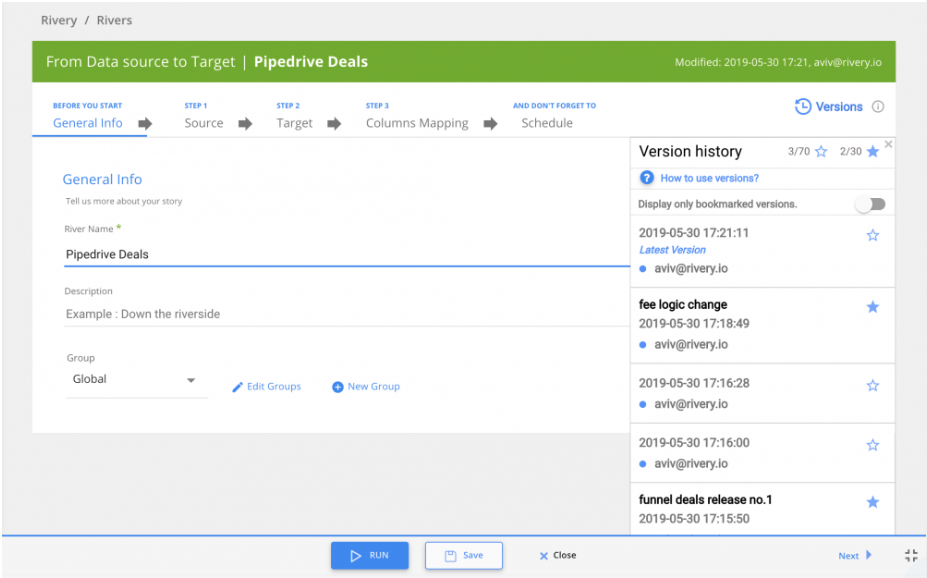Click the question mark help icon
The width and height of the screenshot is (927, 578).
click(647, 178)
